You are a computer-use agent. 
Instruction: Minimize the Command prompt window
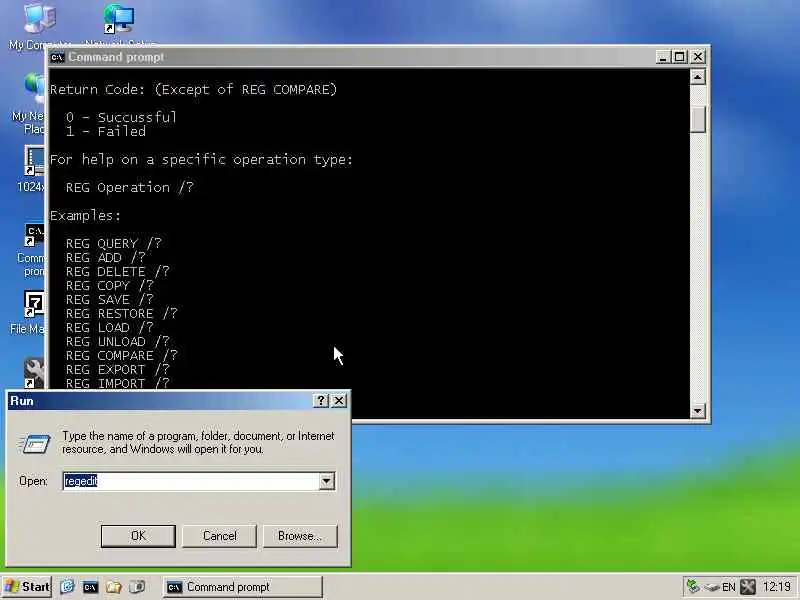663,57
